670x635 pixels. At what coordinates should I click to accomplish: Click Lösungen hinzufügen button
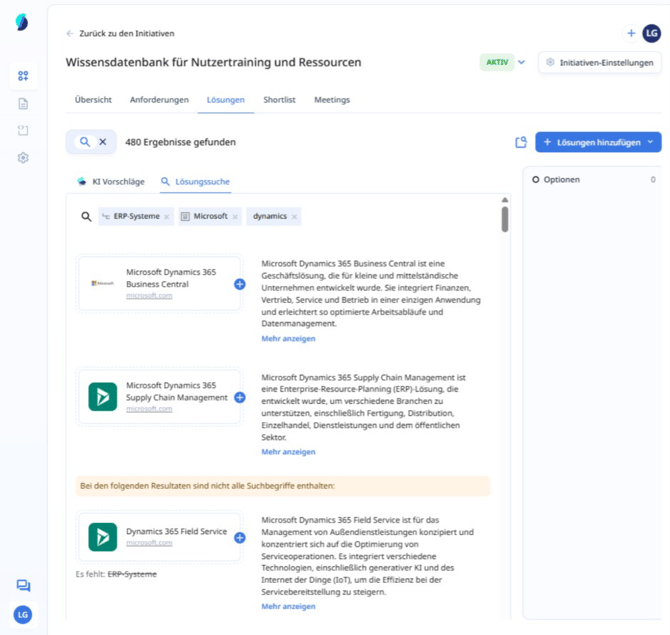pos(598,142)
